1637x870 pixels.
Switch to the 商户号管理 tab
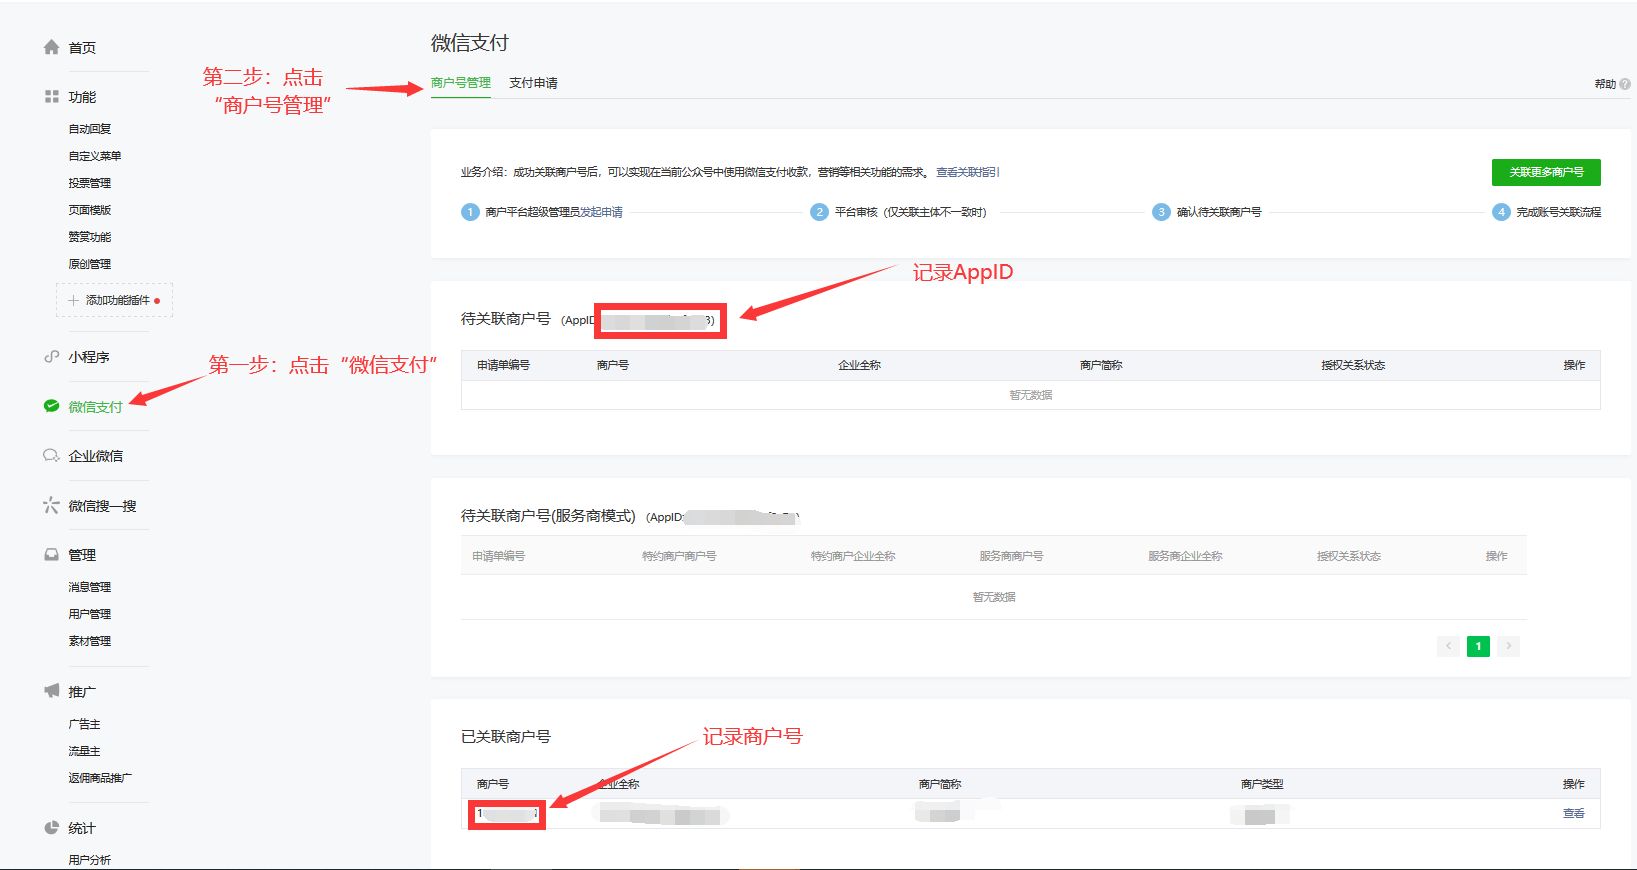pyautogui.click(x=461, y=83)
